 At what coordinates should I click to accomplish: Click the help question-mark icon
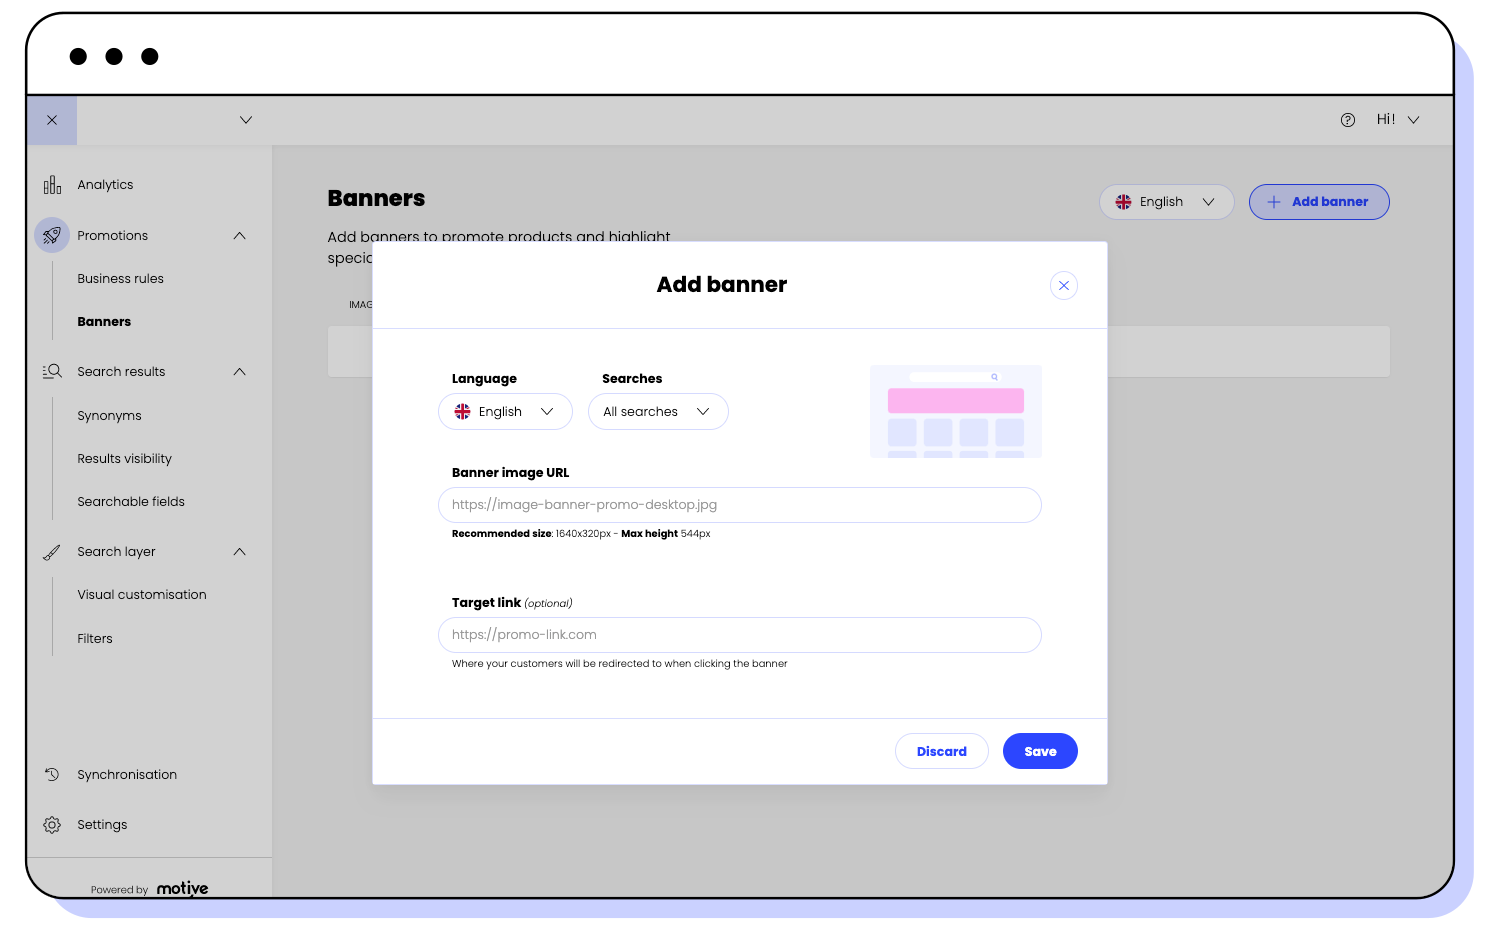click(x=1347, y=119)
